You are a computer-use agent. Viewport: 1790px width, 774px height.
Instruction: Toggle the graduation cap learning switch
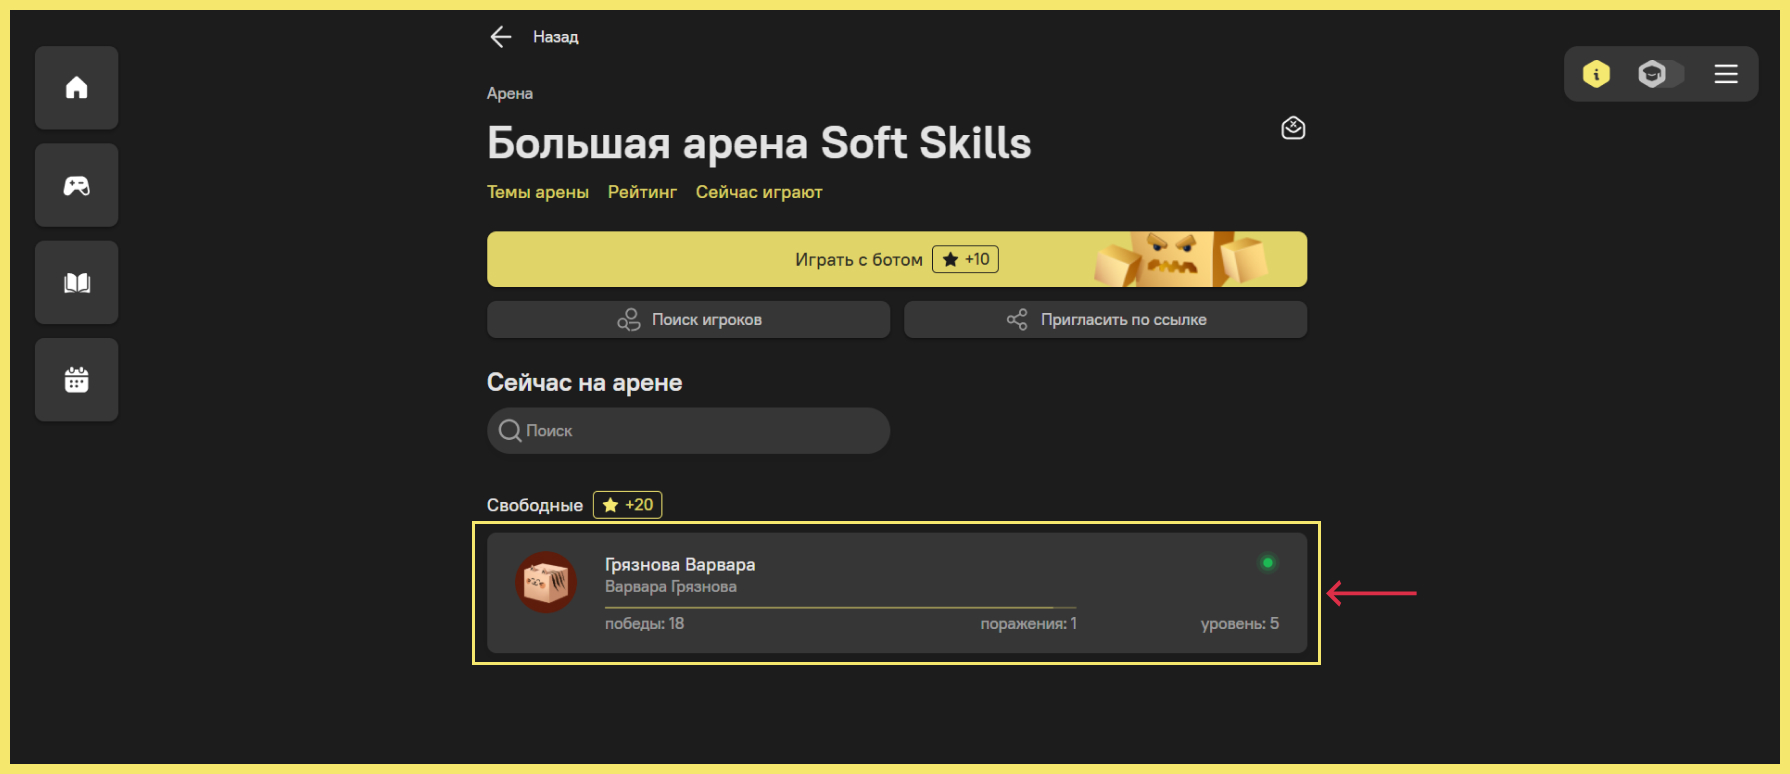(1661, 73)
